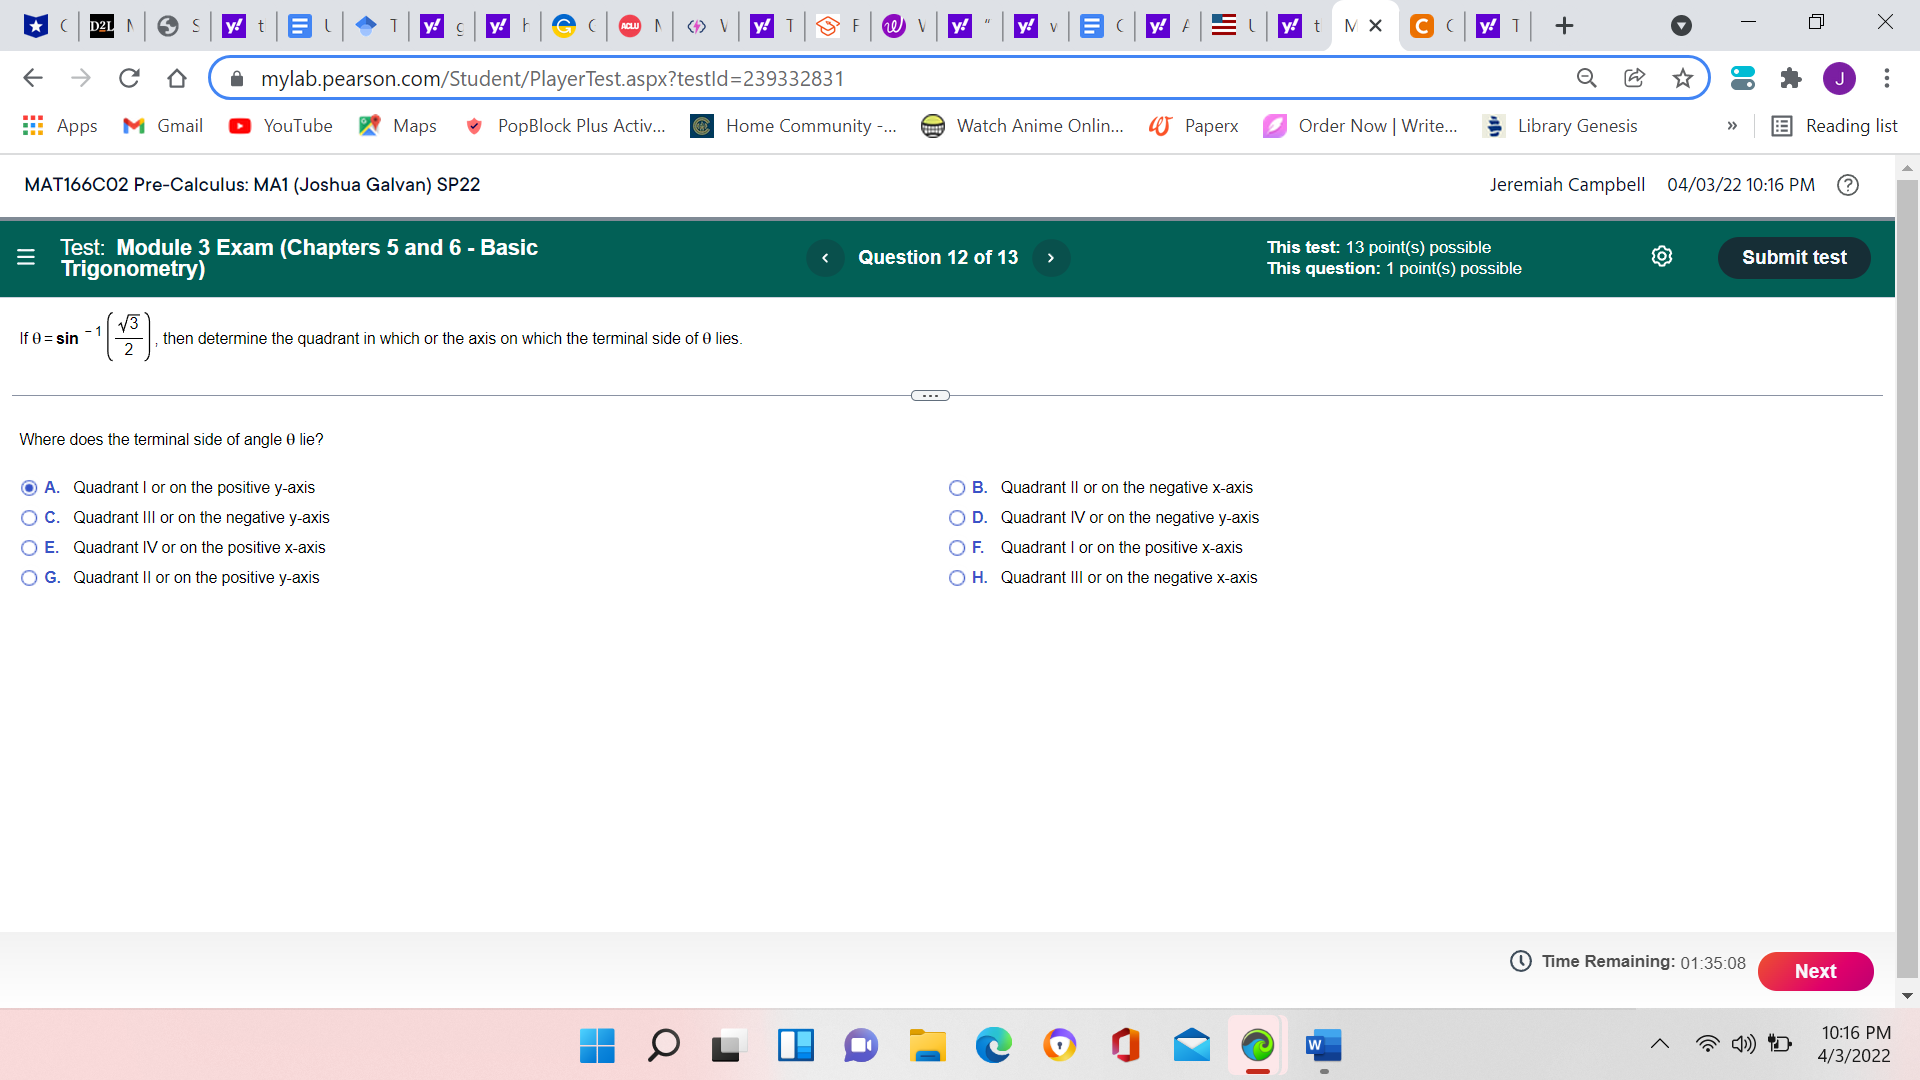The image size is (1920, 1080).
Task: Choose answer H, Quadrant III or negative x-axis
Action: (x=957, y=577)
